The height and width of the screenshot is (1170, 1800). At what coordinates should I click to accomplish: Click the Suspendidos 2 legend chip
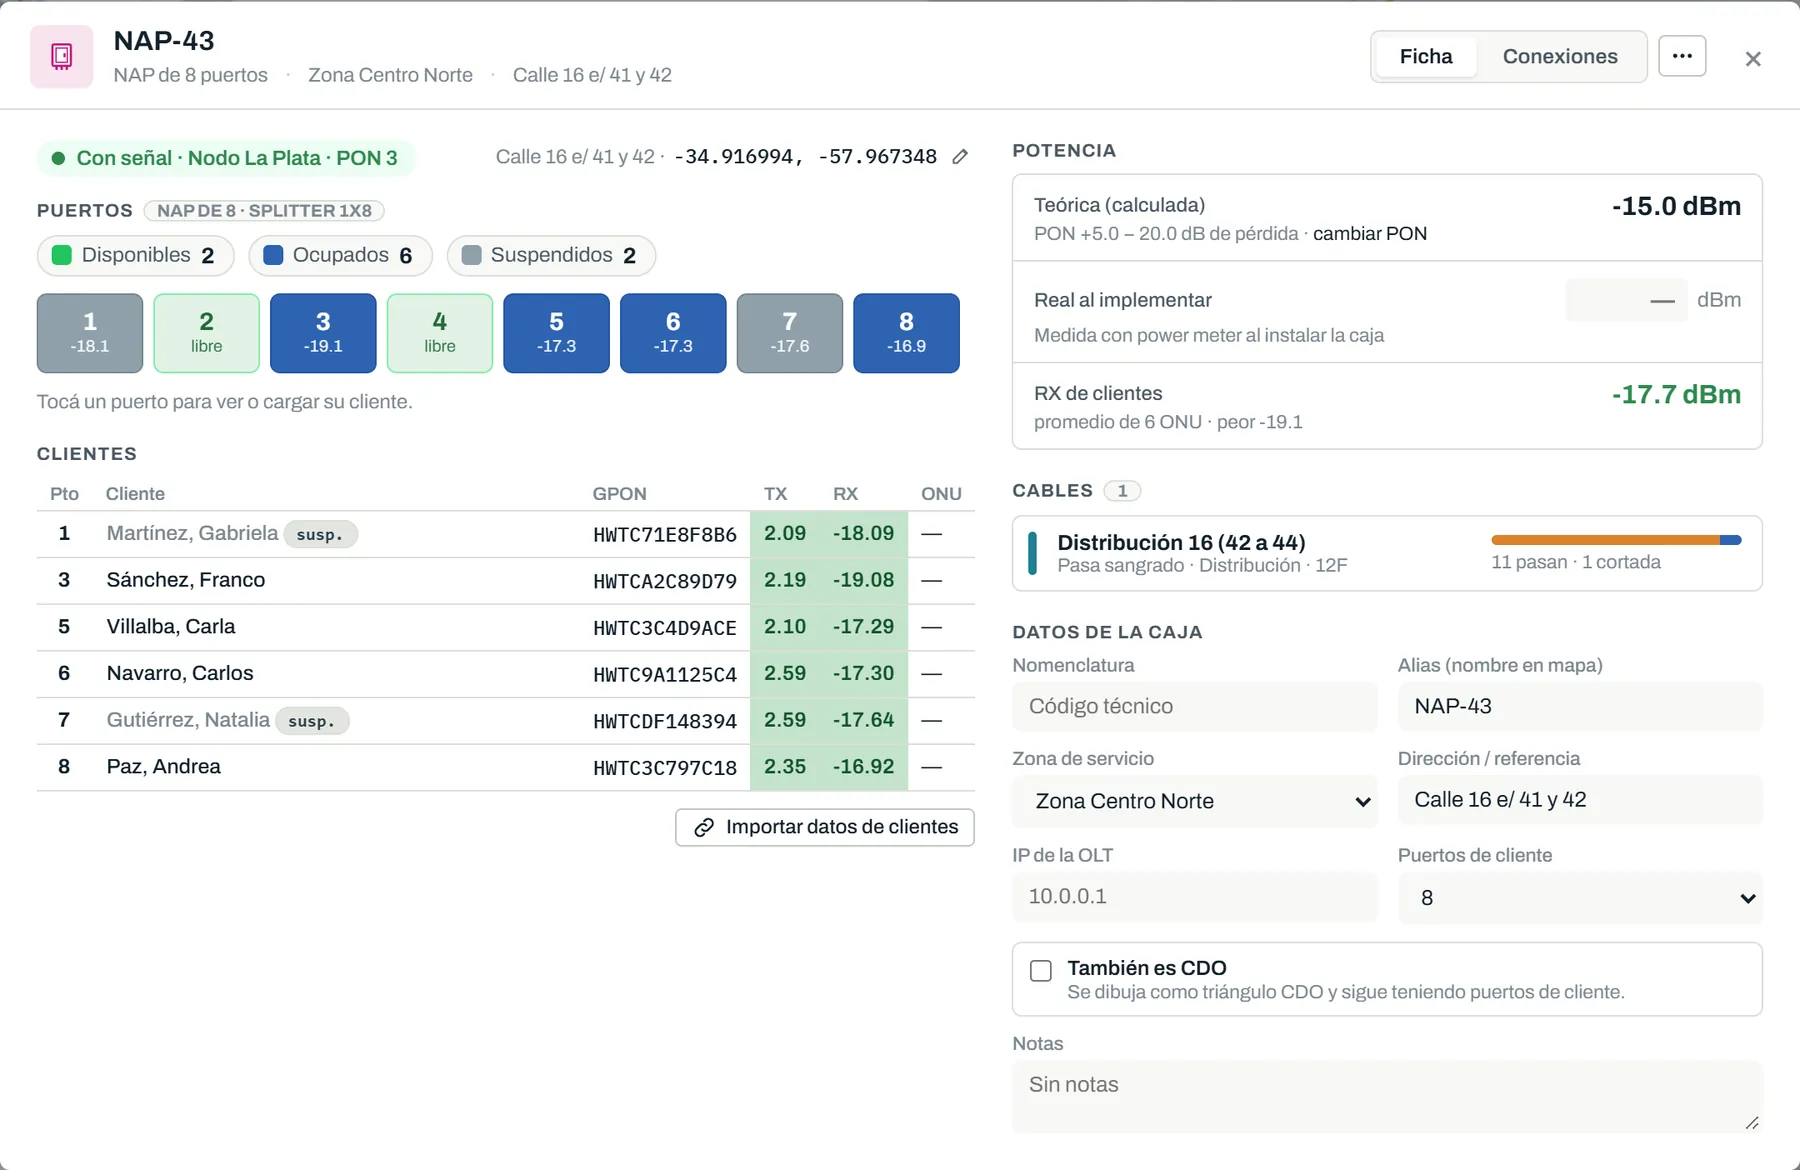(551, 256)
